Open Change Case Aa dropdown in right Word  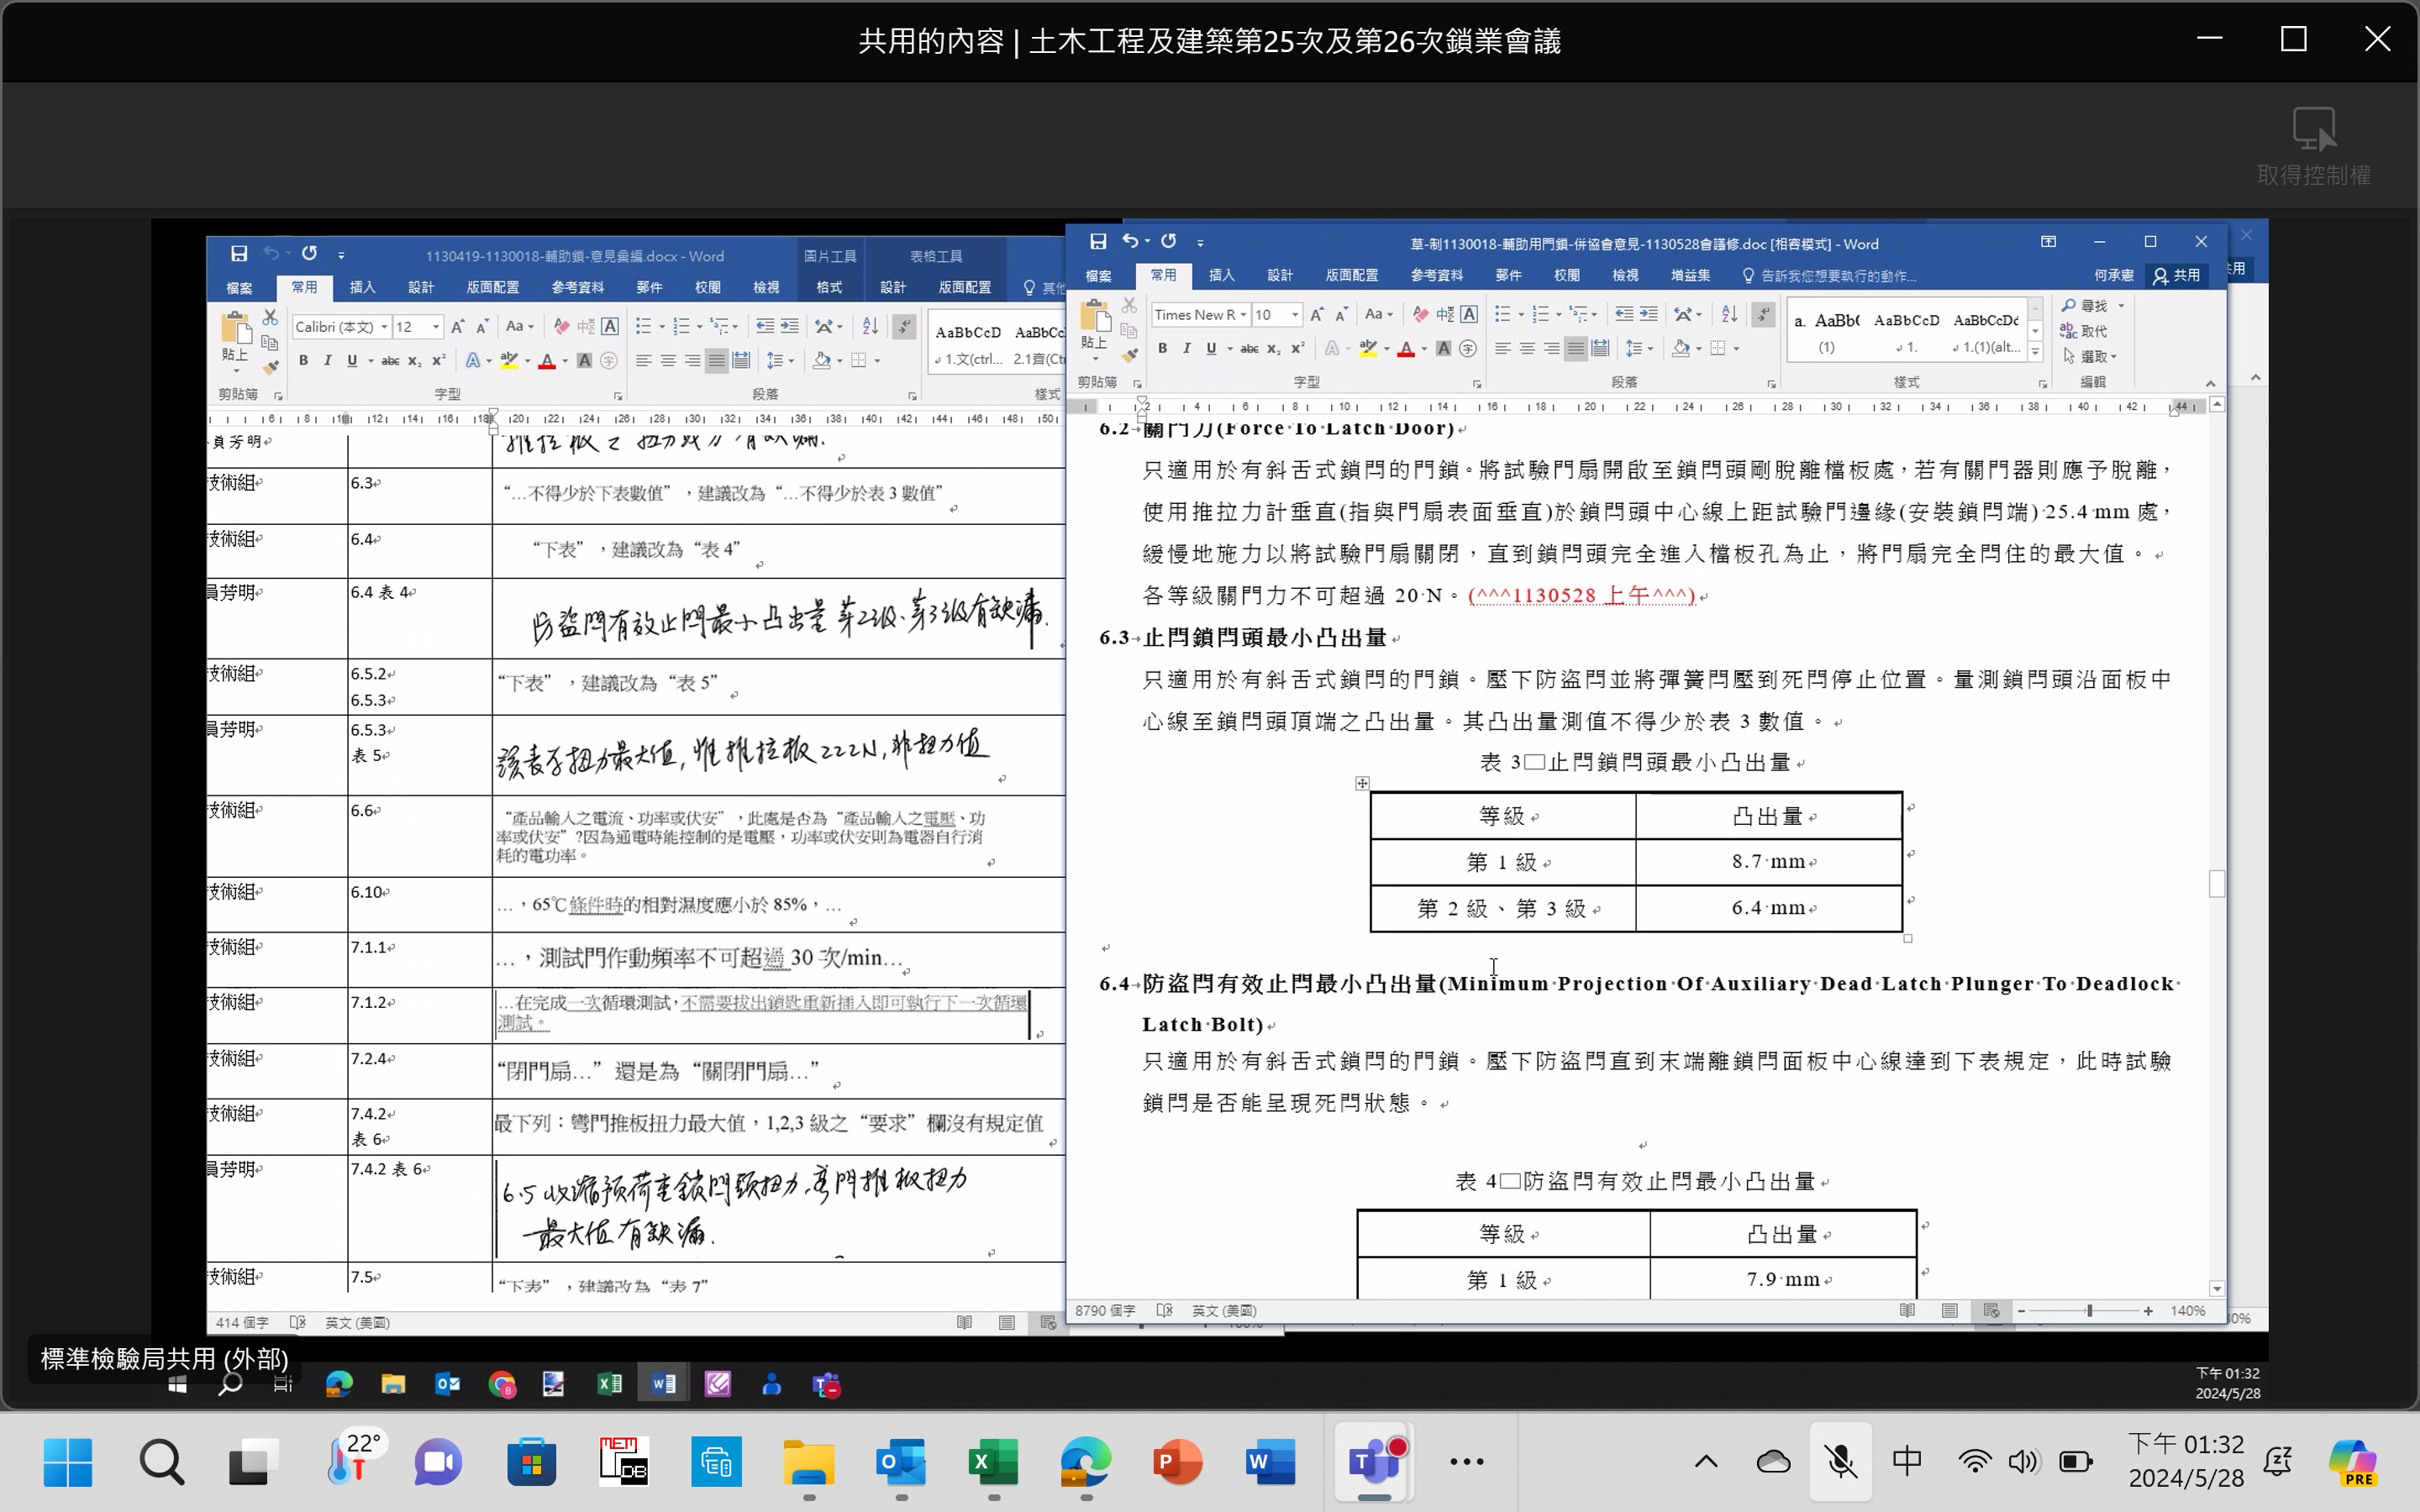pyautogui.click(x=1379, y=314)
